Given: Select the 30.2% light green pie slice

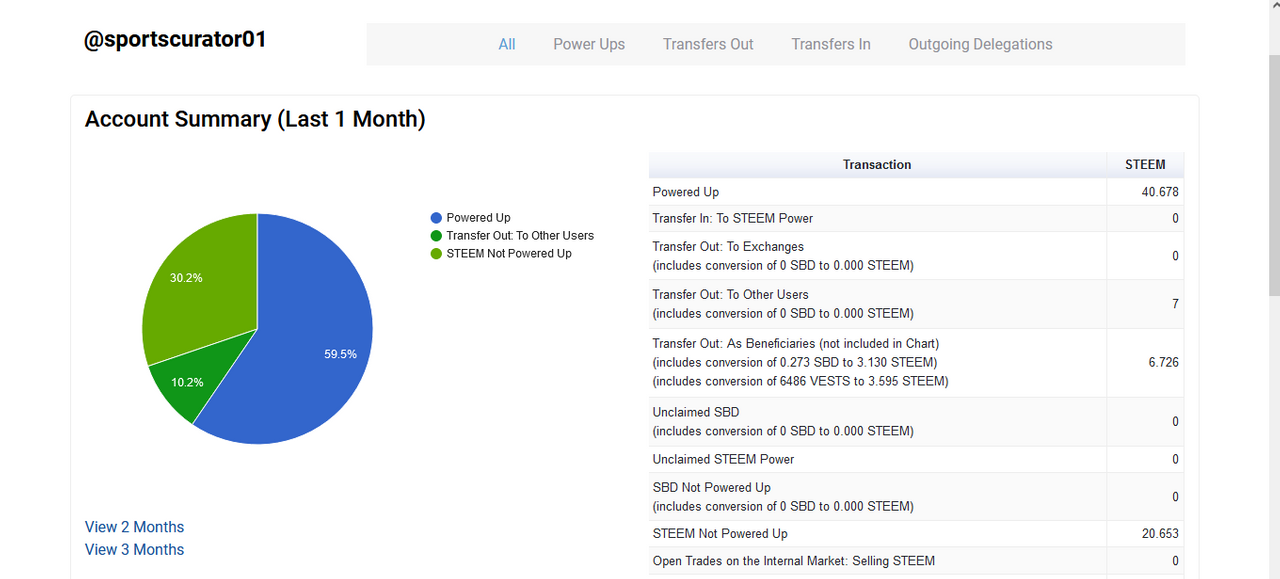Looking at the screenshot, I should (x=195, y=285).
